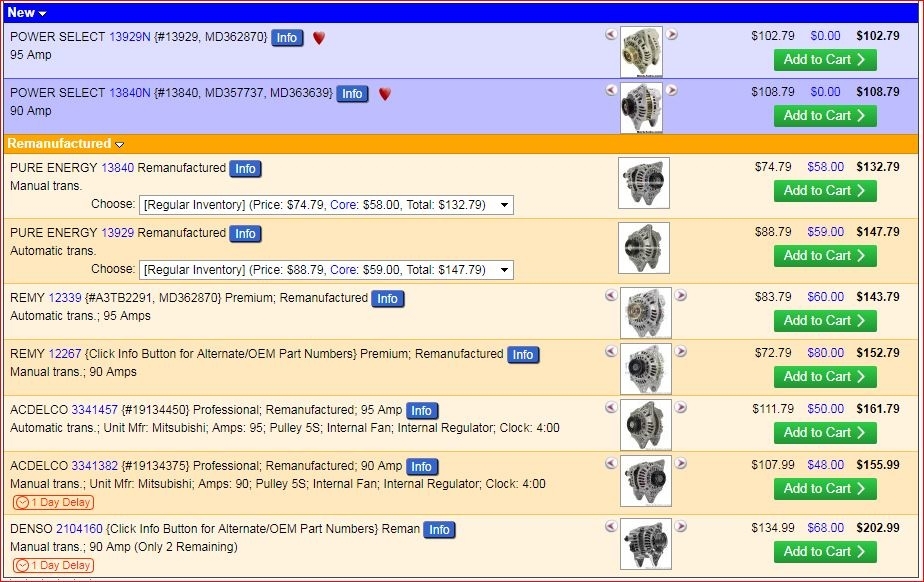Add PURE ENERGY 13929 to cart
924x582 pixels.
coord(825,256)
